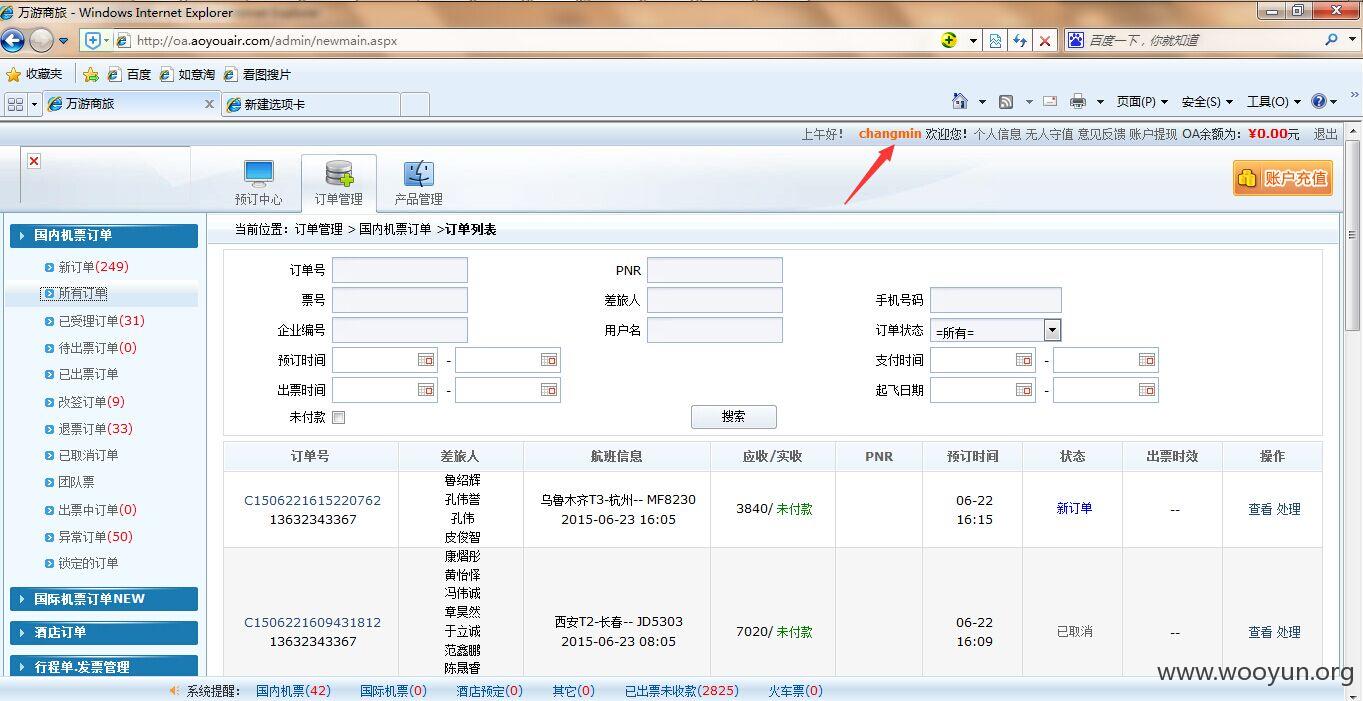Screen dimensions: 1363x701
Task: Close the 万游商旅 browser tab
Action: point(209,103)
